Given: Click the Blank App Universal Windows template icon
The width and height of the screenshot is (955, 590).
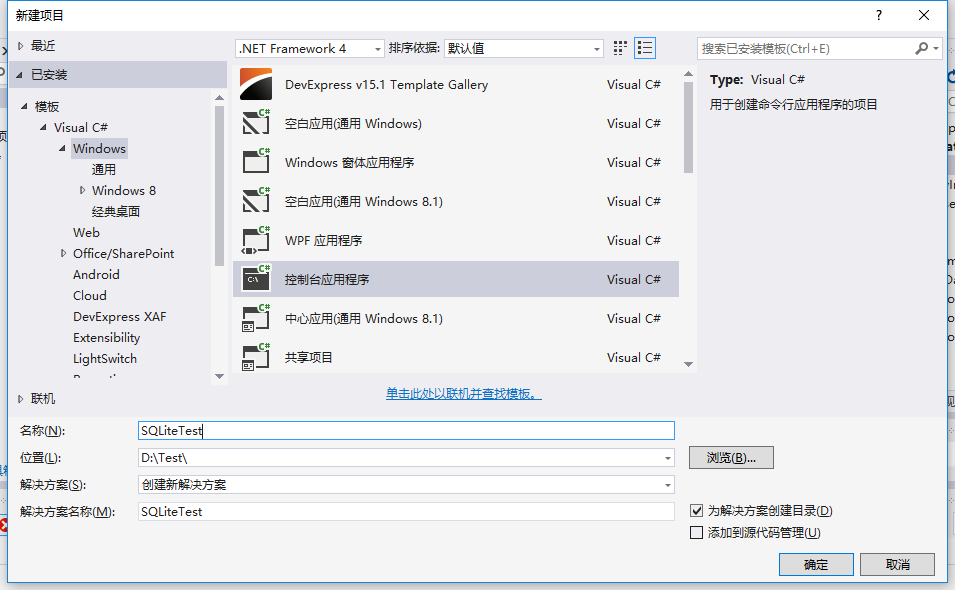Looking at the screenshot, I should (x=256, y=123).
